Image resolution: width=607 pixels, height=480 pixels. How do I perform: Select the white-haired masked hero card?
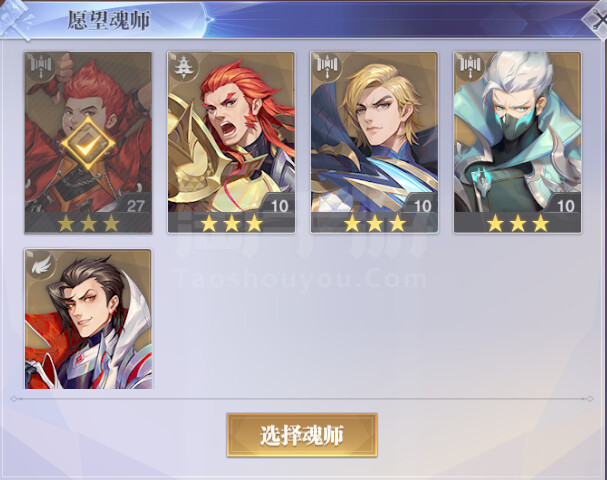coord(518,142)
